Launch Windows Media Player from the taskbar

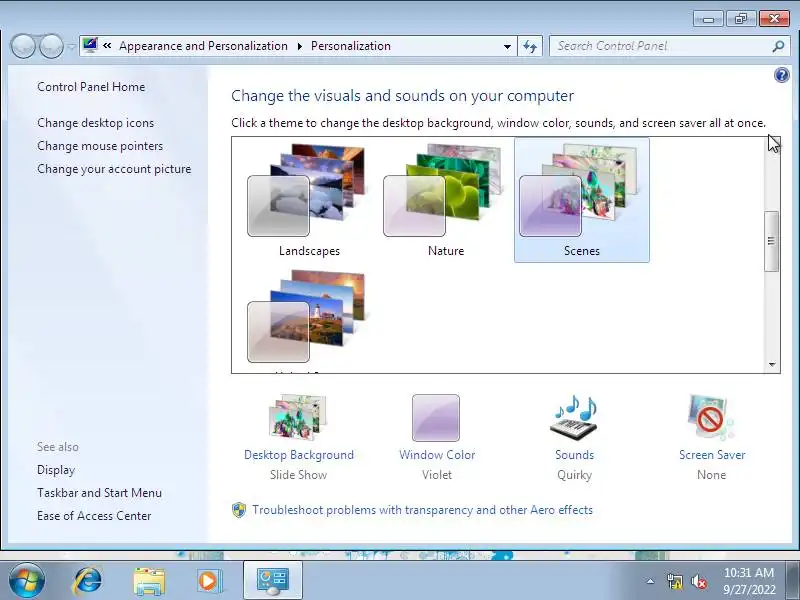coord(209,581)
